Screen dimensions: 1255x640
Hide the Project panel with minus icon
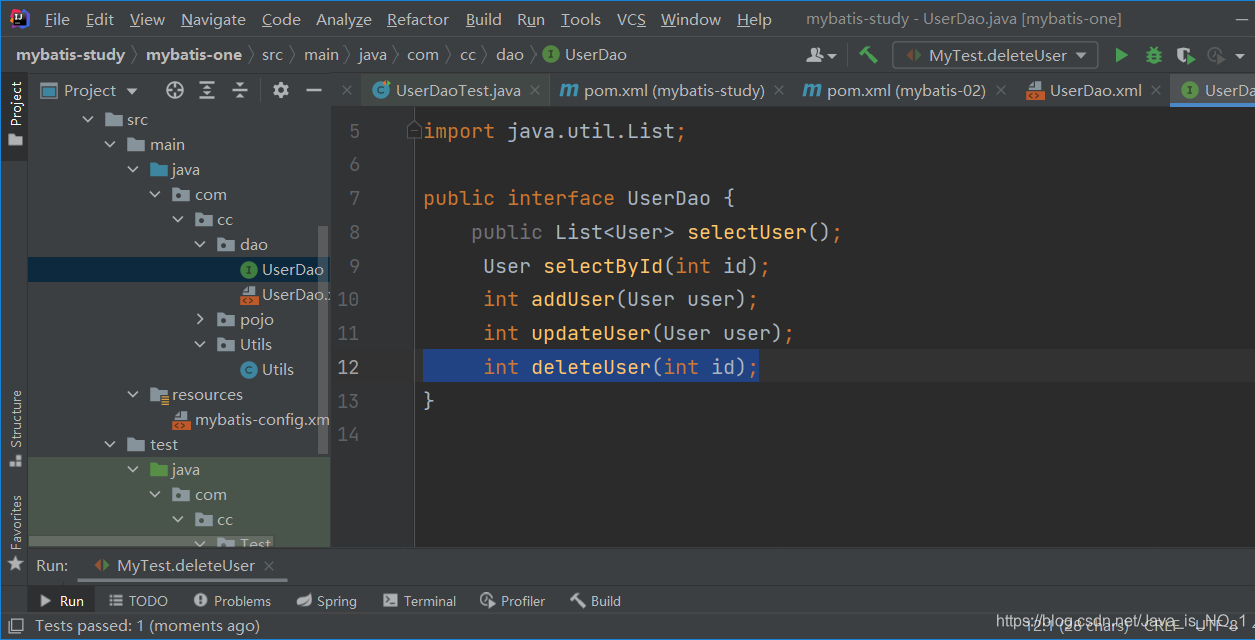tap(313, 90)
